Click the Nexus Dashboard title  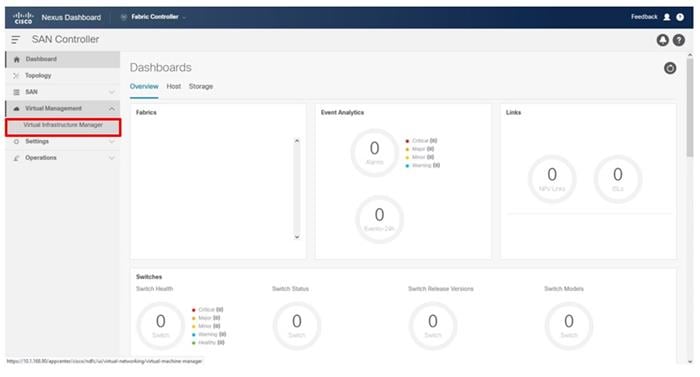71,17
